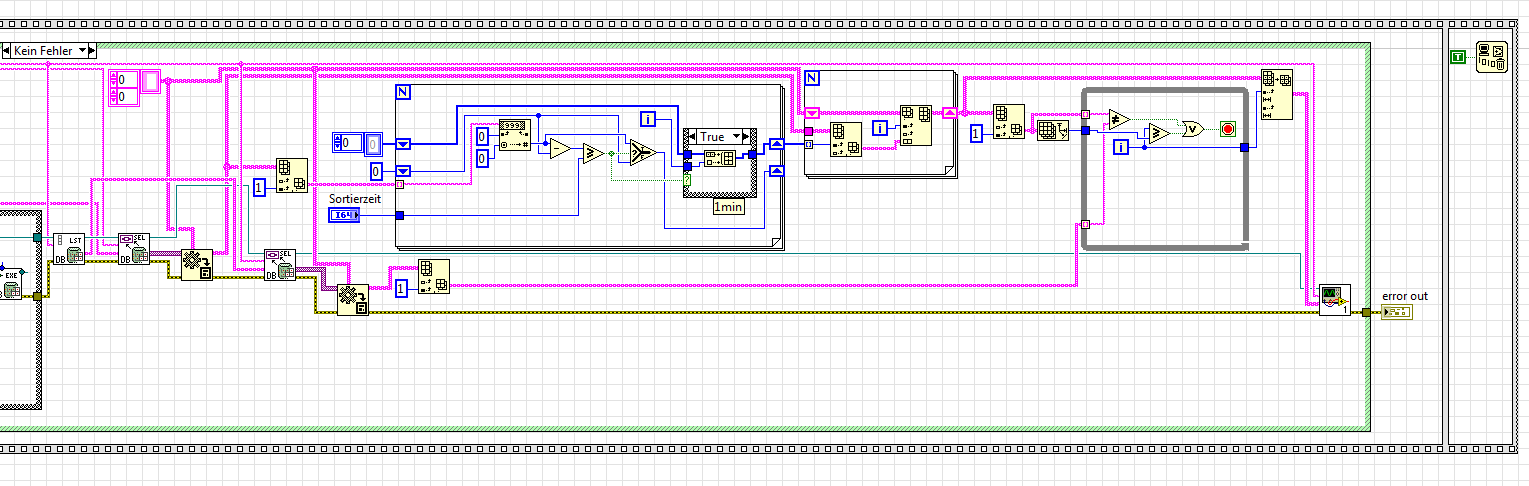Screen dimensions: 1529x486
Task: Click the Replace Array Subset node in second For Loop
Action: (916, 126)
